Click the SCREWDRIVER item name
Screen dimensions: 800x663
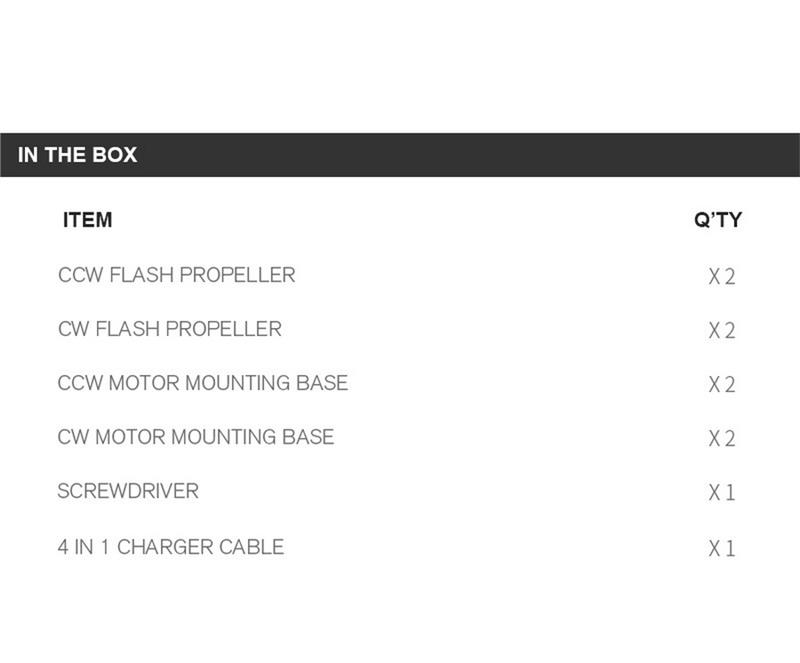point(128,491)
